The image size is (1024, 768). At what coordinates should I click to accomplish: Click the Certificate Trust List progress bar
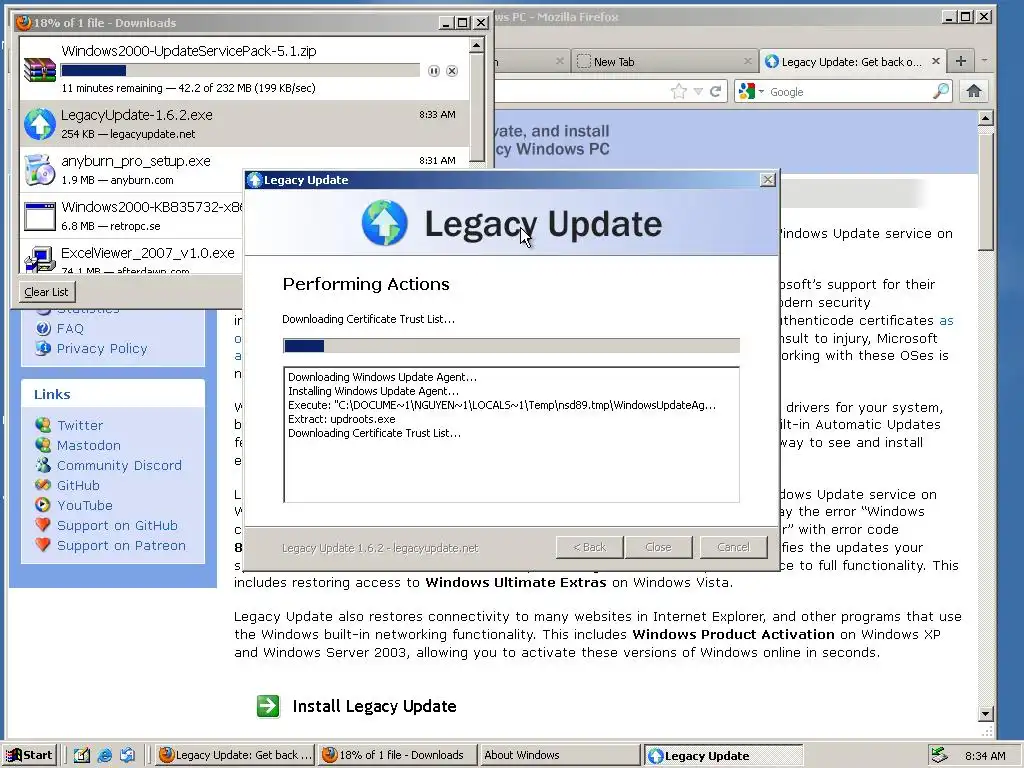[x=511, y=345]
